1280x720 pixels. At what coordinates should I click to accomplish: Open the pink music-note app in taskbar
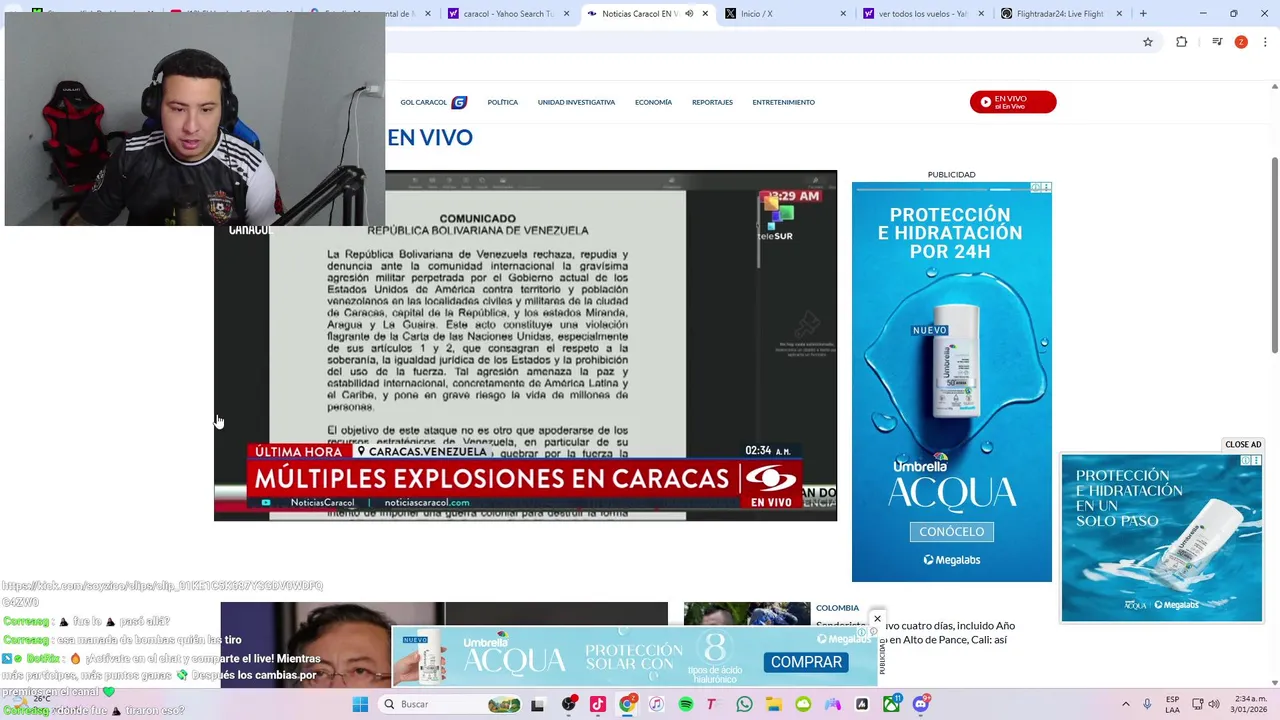(598, 704)
